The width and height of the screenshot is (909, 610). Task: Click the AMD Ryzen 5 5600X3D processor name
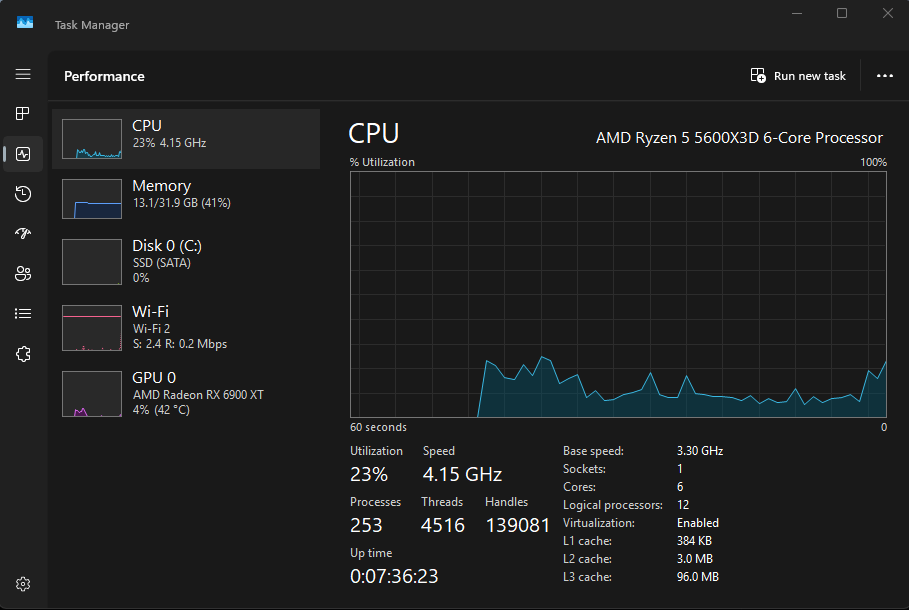coord(739,138)
